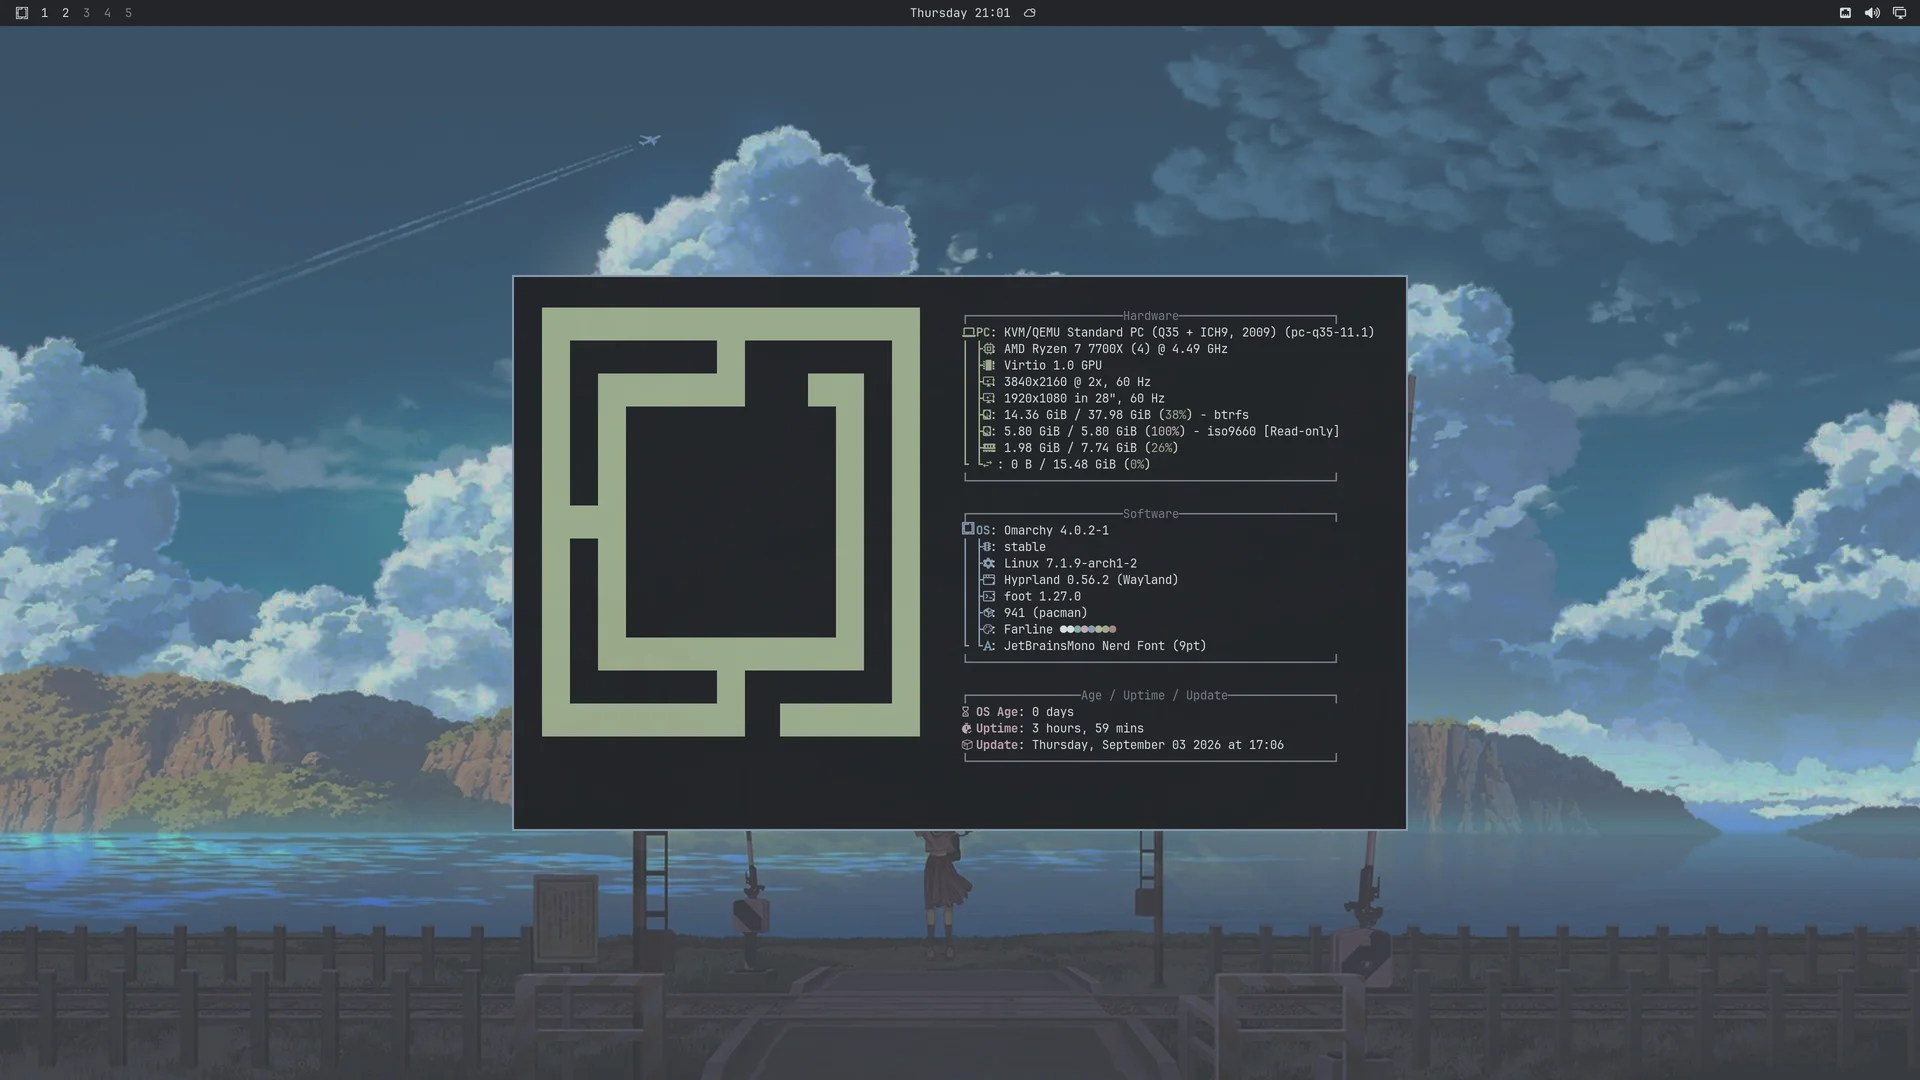Image resolution: width=1920 pixels, height=1080 pixels.
Task: Click the PC icon in Hardware section
Action: [968, 333]
